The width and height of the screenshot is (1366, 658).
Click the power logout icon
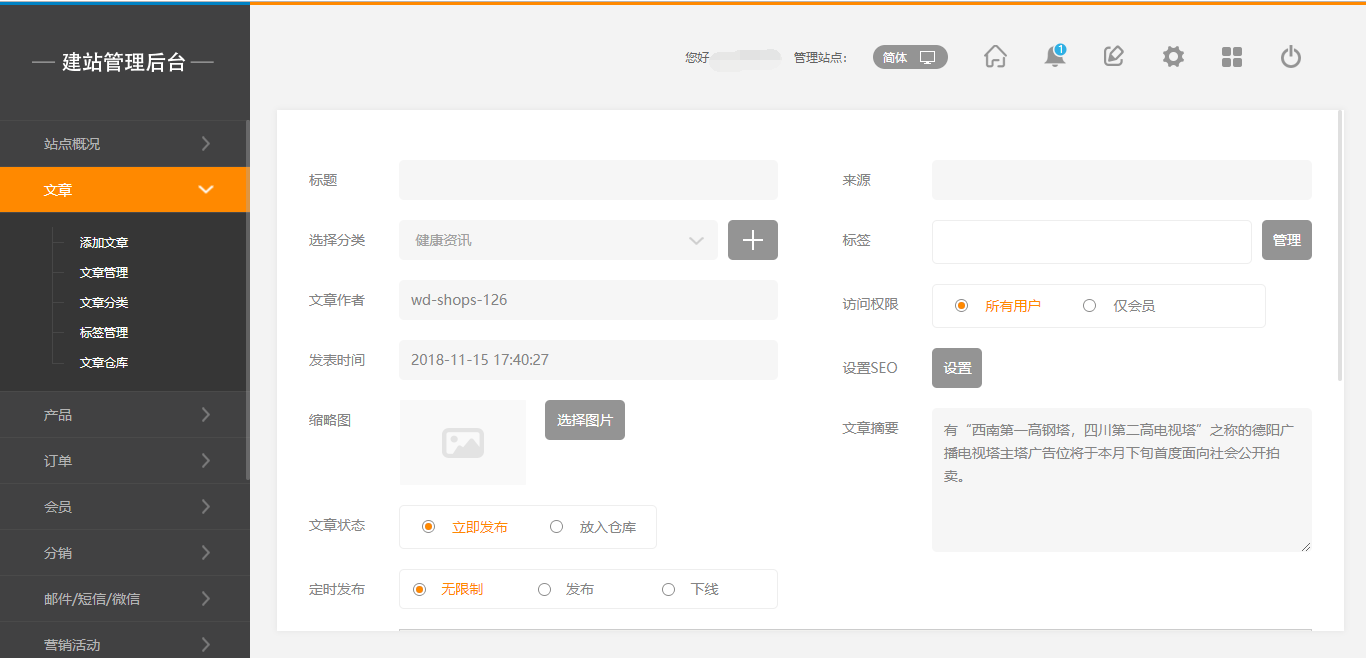[1291, 57]
